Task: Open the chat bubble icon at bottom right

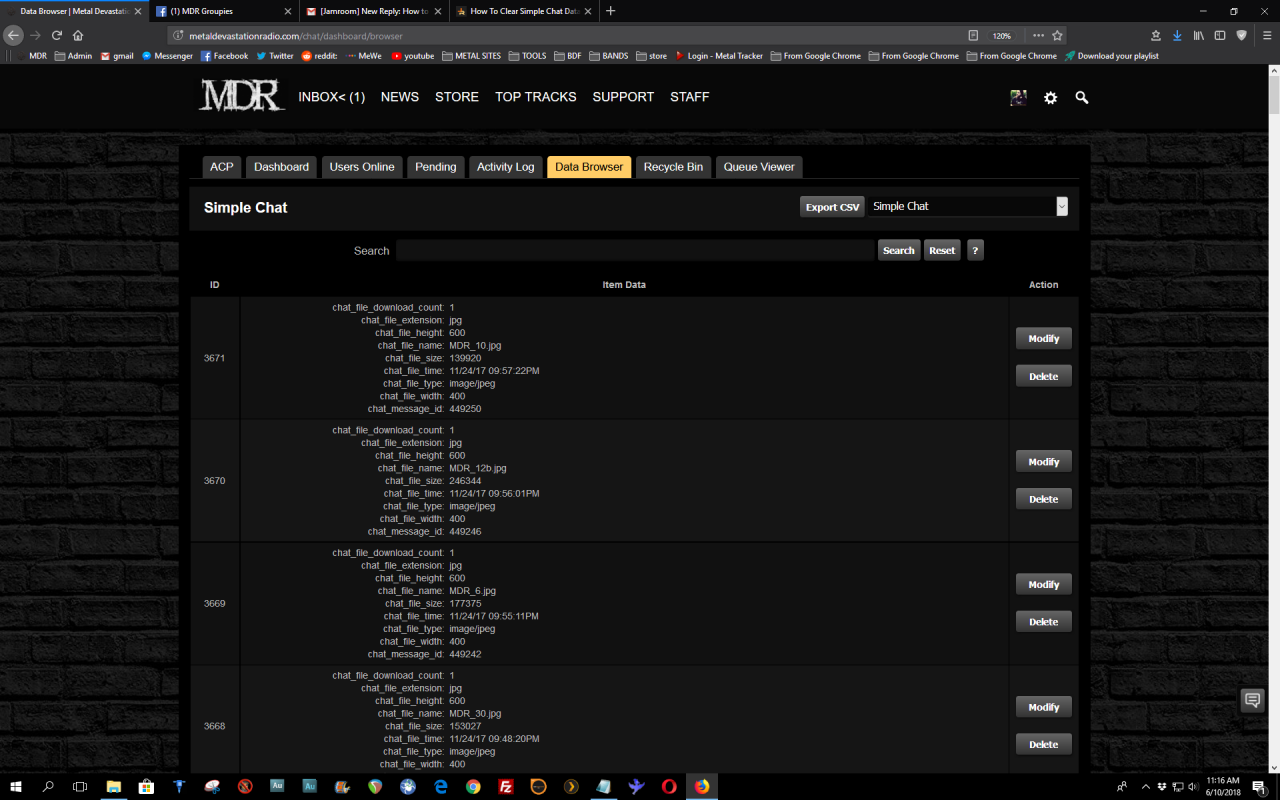Action: 1252,700
